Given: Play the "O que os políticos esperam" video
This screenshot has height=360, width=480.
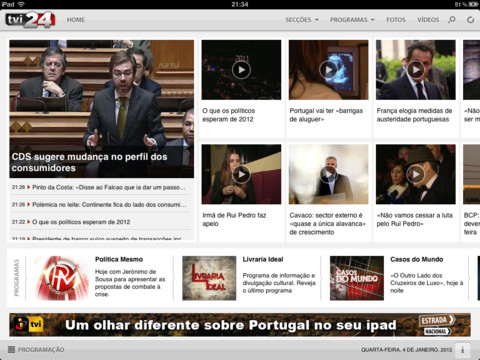Looking at the screenshot, I should tap(241, 70).
